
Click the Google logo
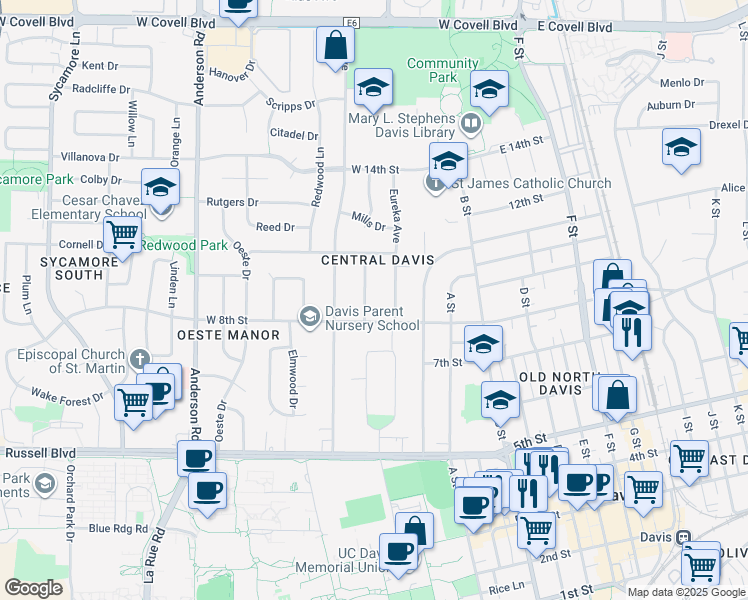pyautogui.click(x=32, y=587)
